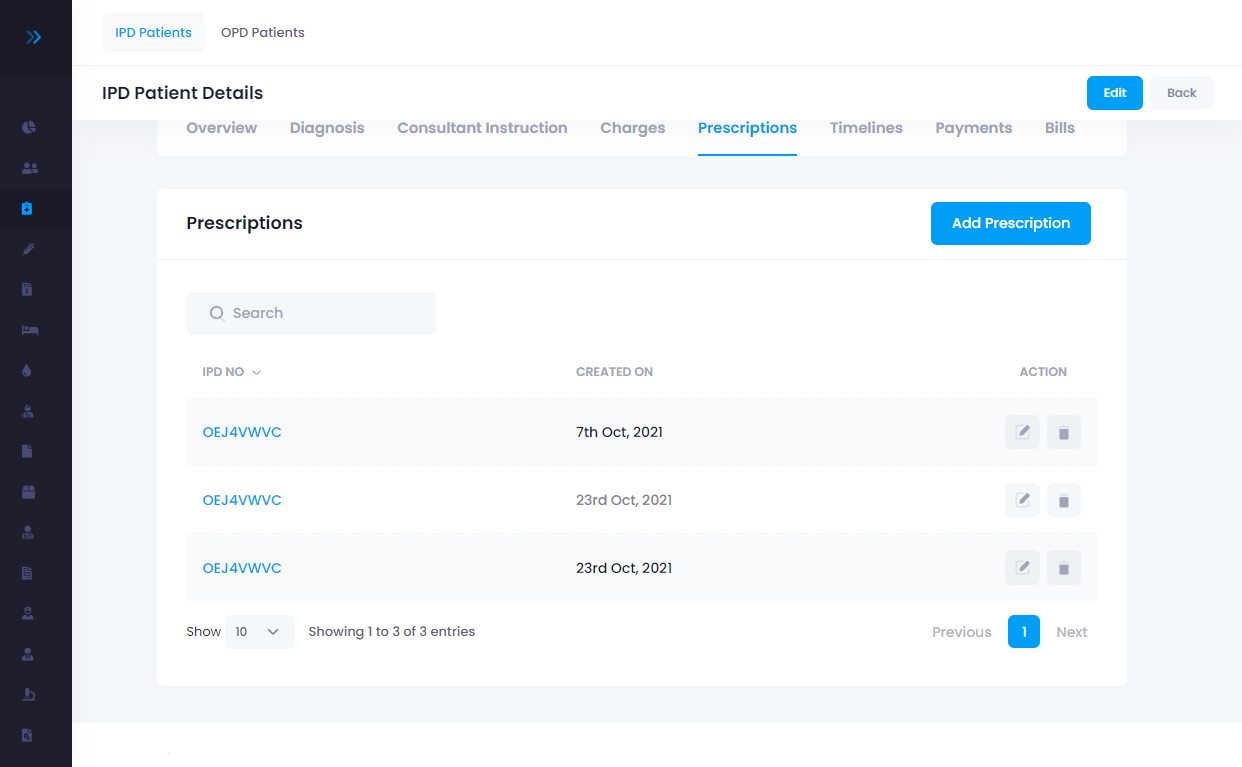
Task: Select page 1 in pagination
Action: pos(1023,632)
